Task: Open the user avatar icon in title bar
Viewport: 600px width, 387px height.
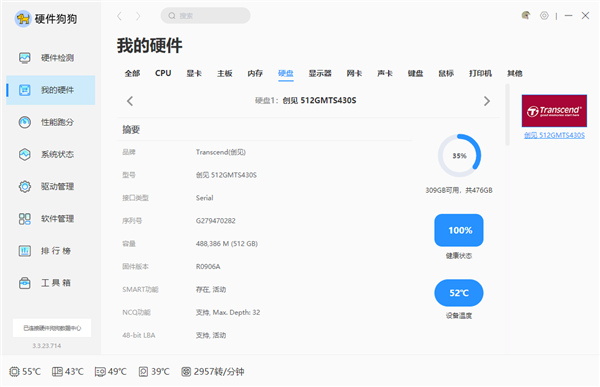Action: tap(526, 15)
